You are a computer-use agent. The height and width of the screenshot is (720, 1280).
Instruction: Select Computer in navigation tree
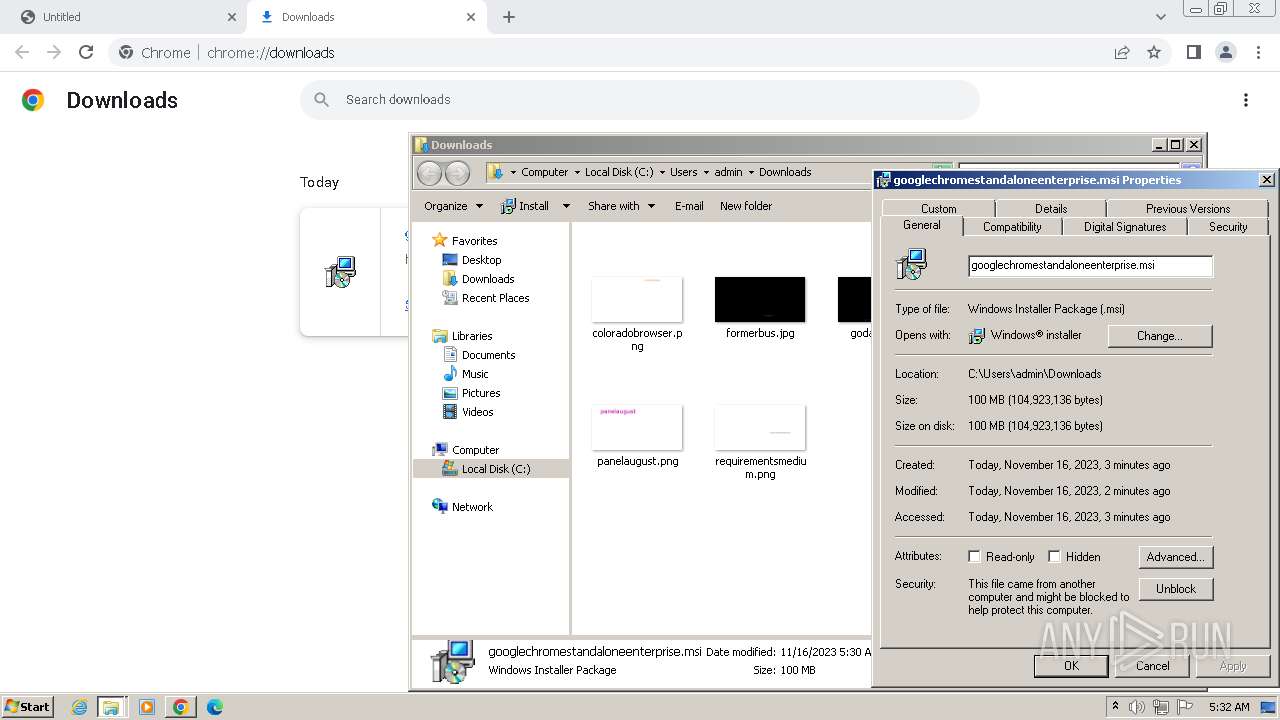pos(475,450)
